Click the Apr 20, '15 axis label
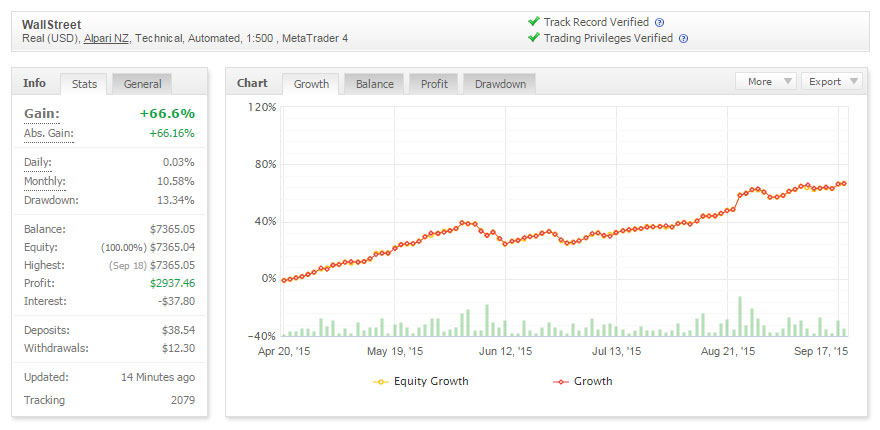 (284, 351)
